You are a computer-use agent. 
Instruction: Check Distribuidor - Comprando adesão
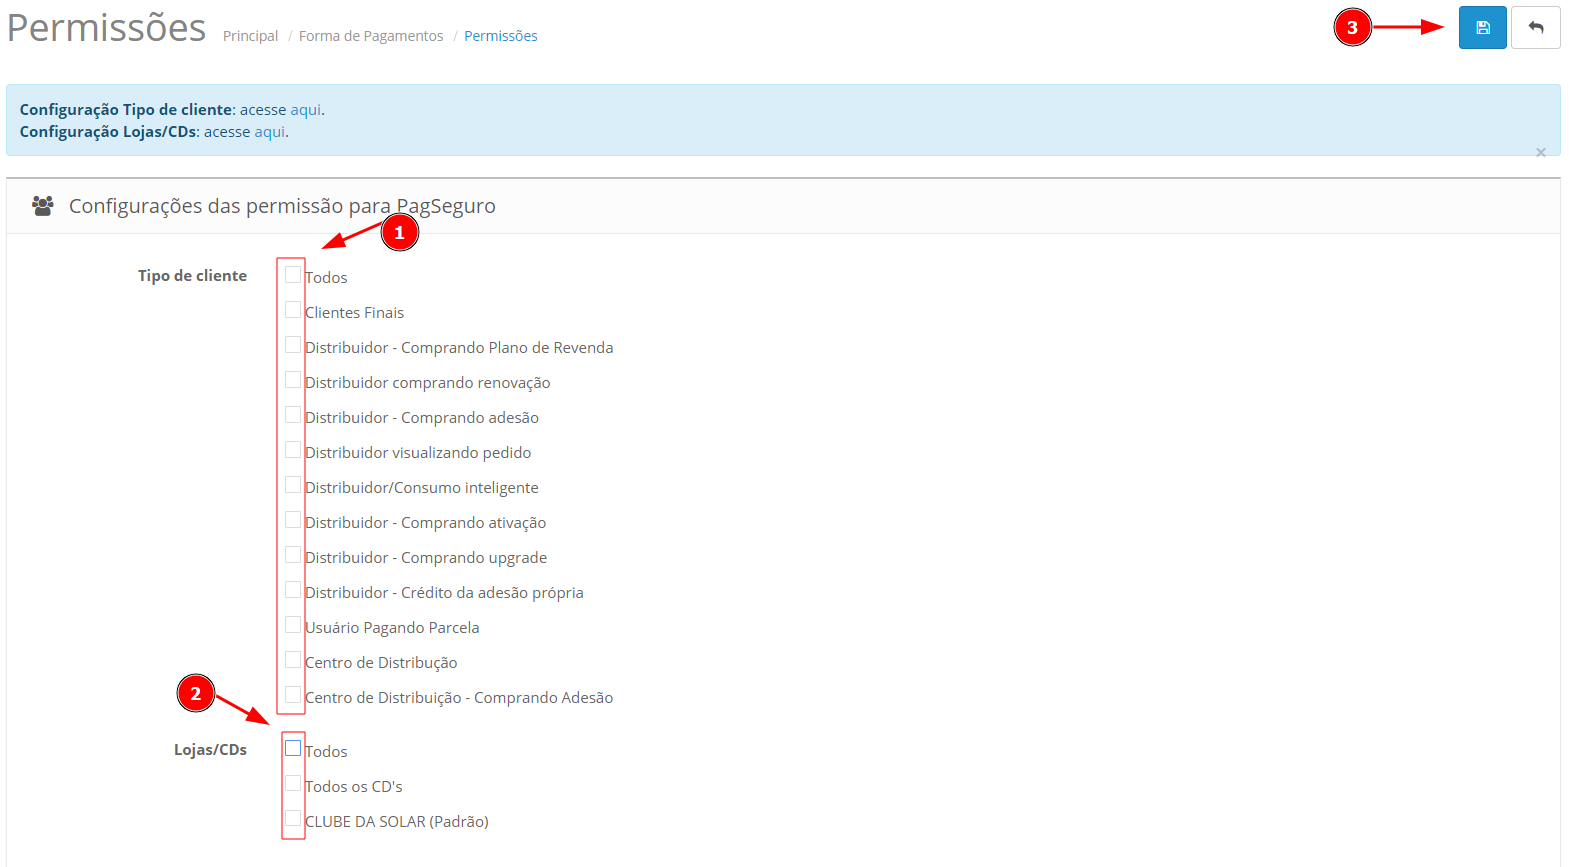click(293, 415)
